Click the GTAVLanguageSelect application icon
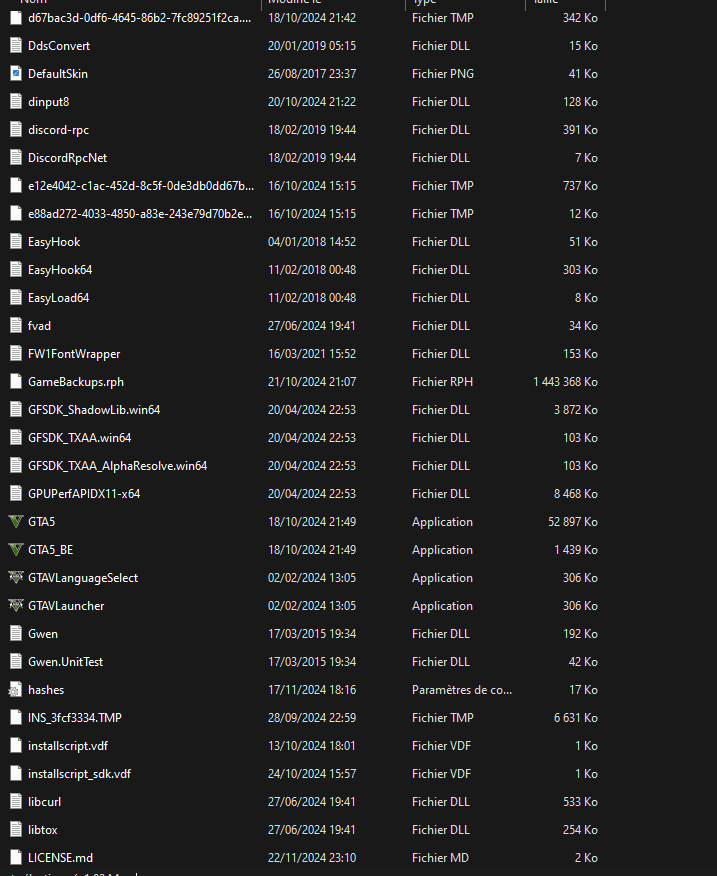The width and height of the screenshot is (717, 876). (15, 578)
